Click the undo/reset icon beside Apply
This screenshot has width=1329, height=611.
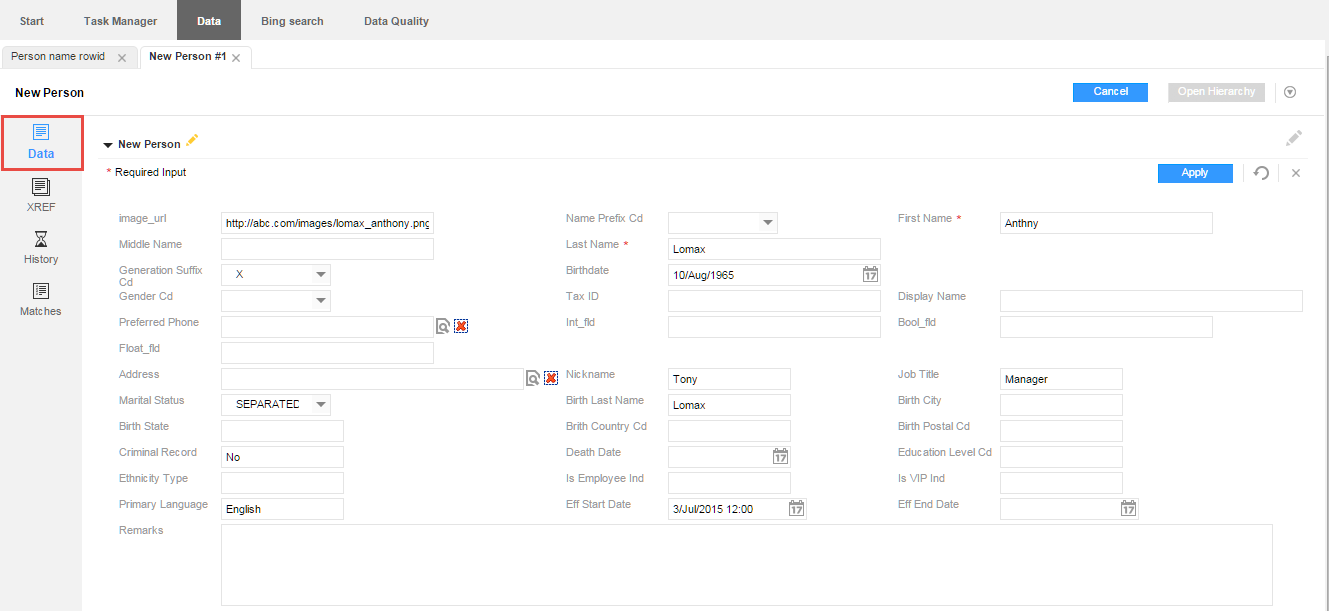click(x=1262, y=173)
